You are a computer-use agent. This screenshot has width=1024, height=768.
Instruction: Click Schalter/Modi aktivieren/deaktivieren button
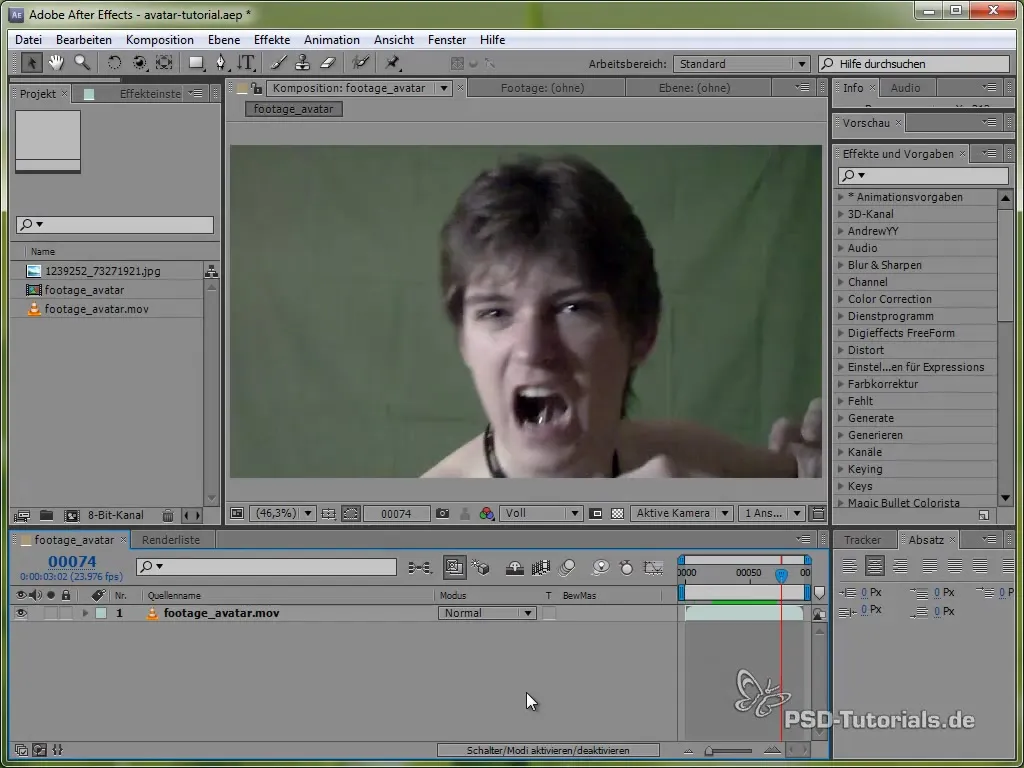coord(548,750)
